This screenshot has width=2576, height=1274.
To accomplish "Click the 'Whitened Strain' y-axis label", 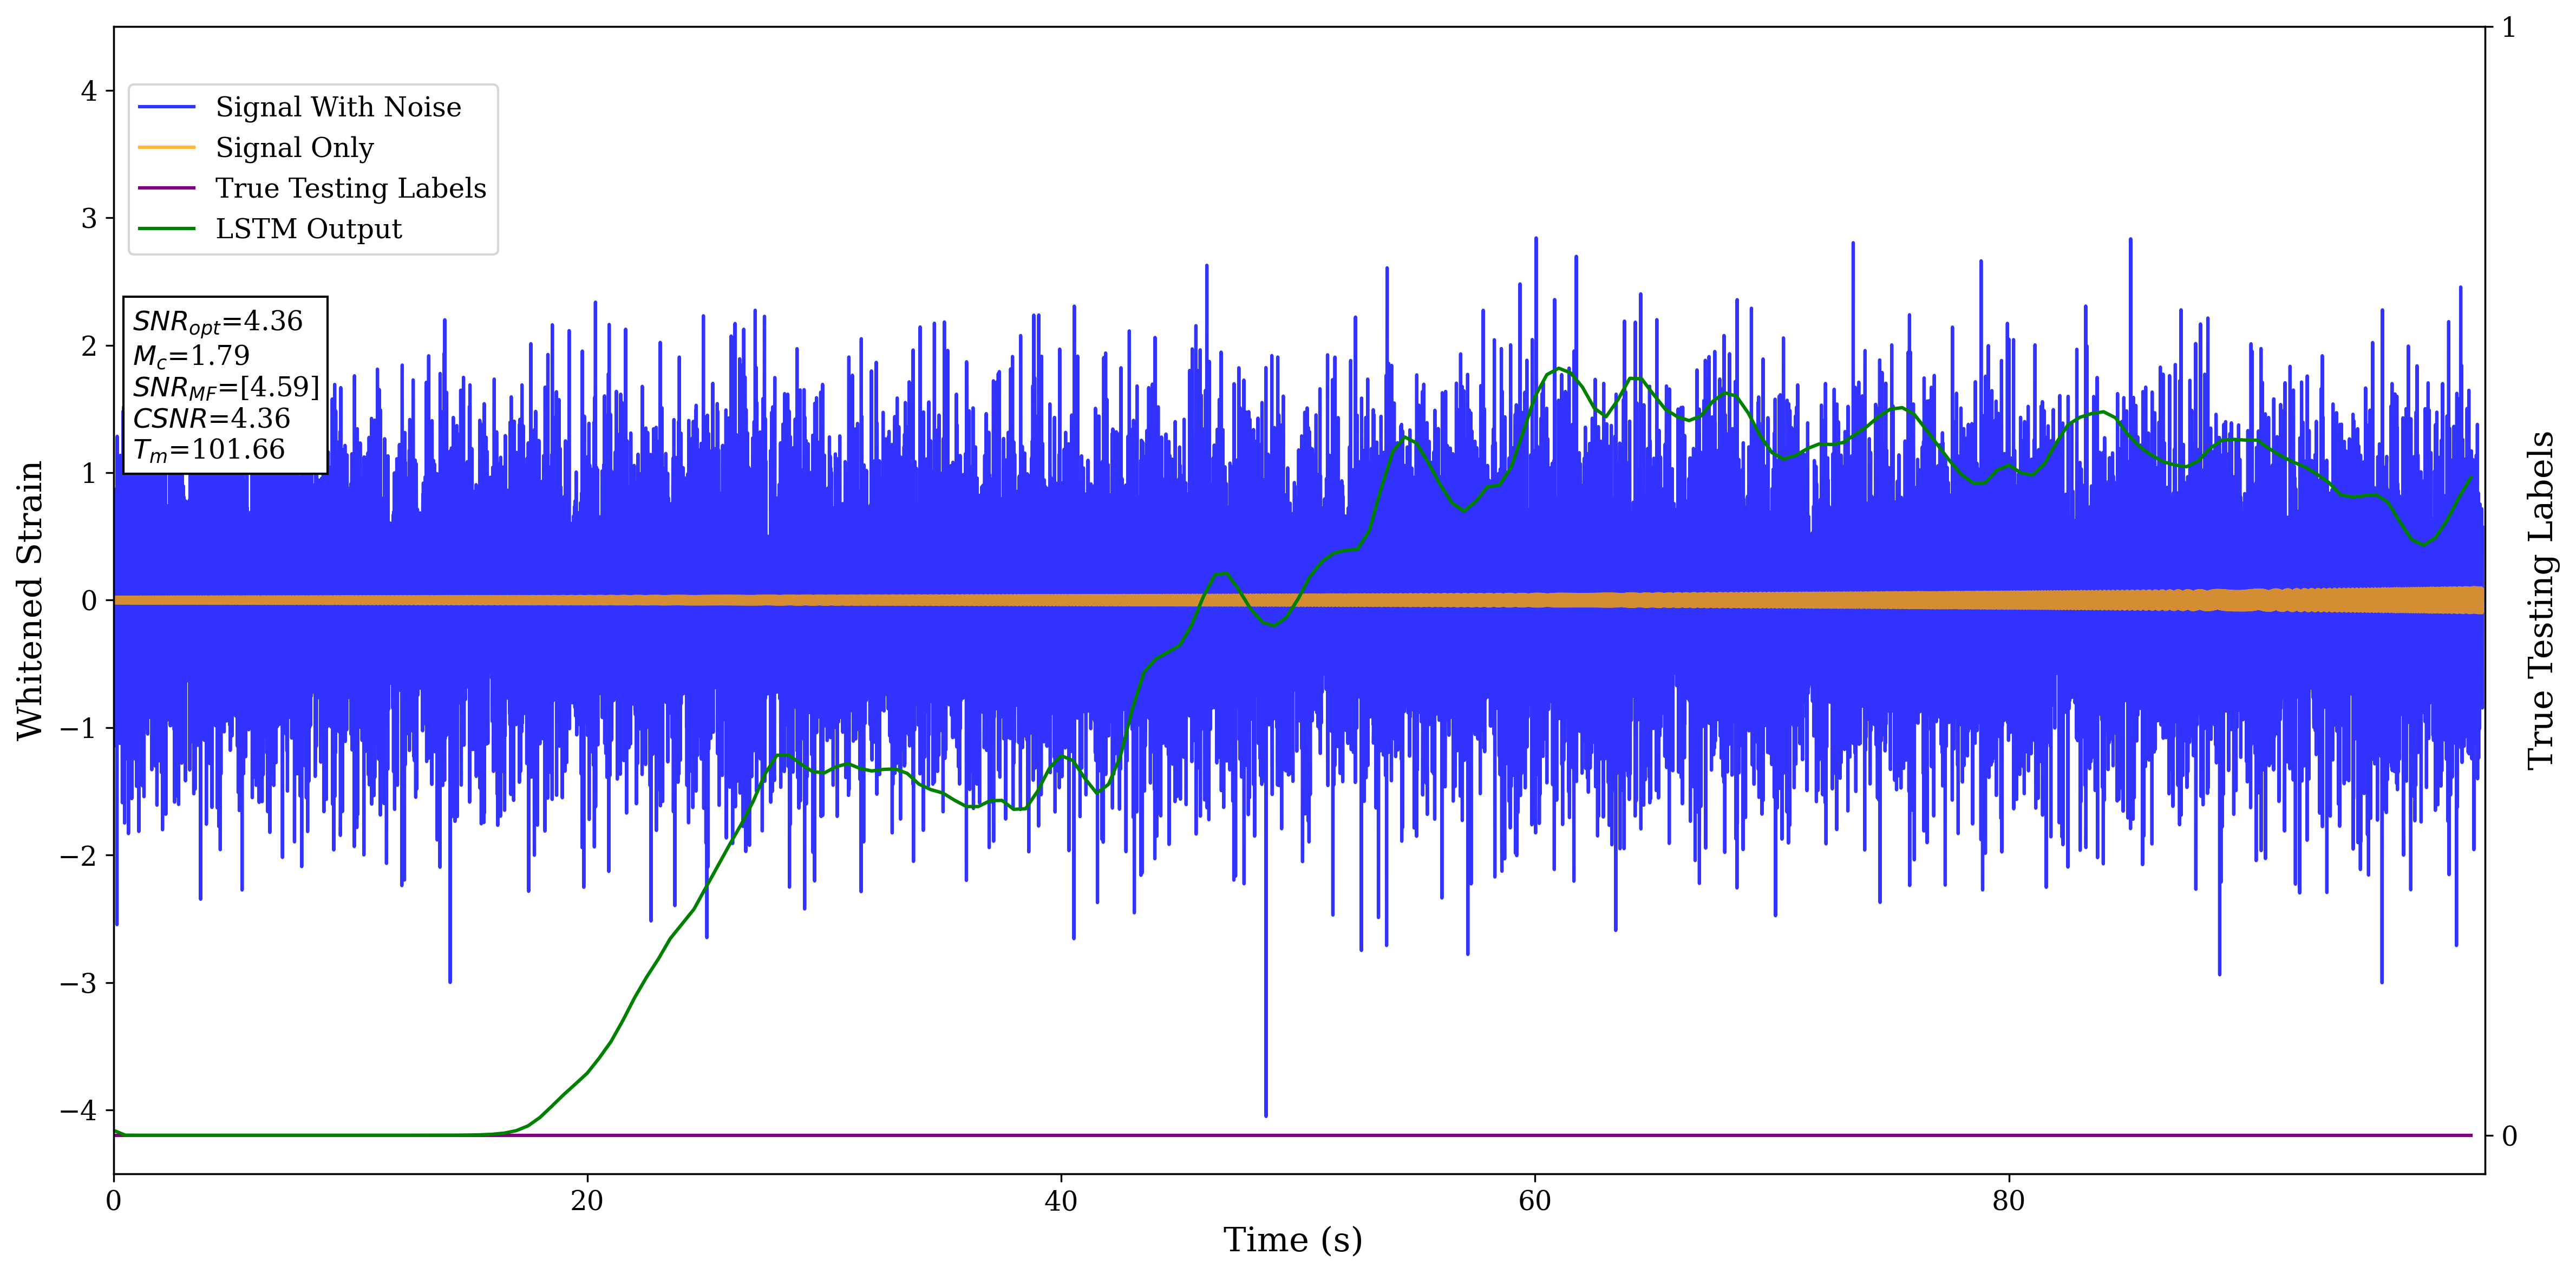I will [x=30, y=600].
